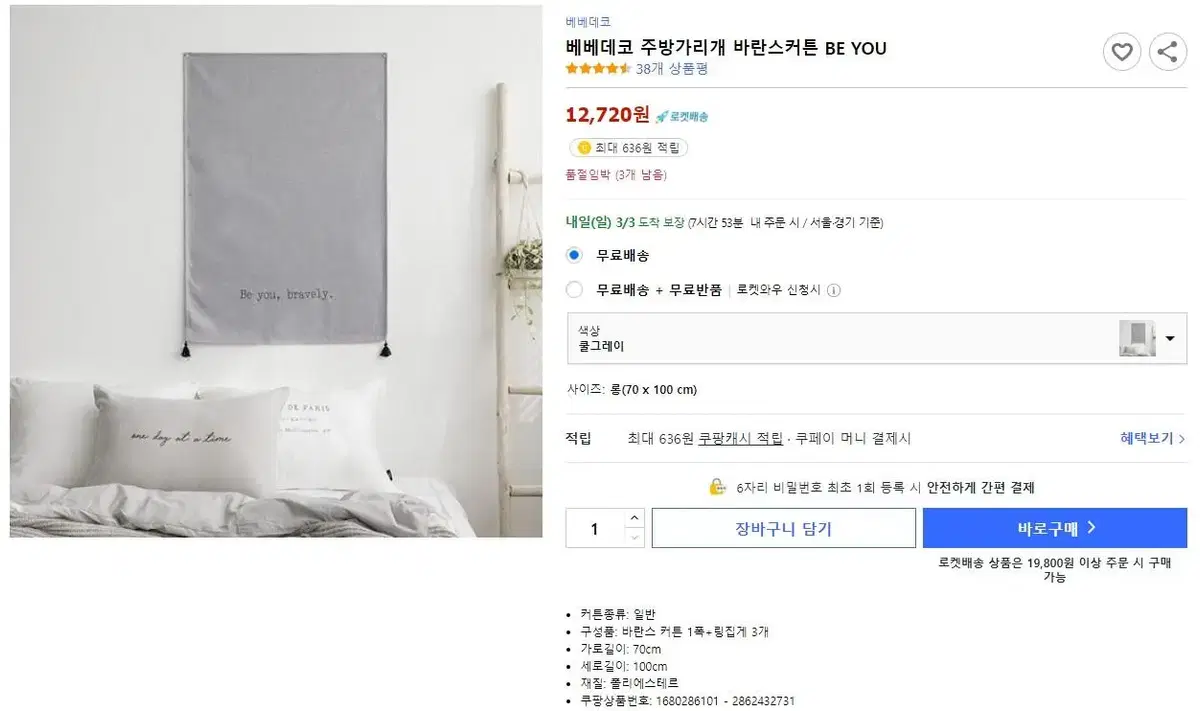Click the star rating icons
This screenshot has height=711, width=1200.
pos(598,69)
